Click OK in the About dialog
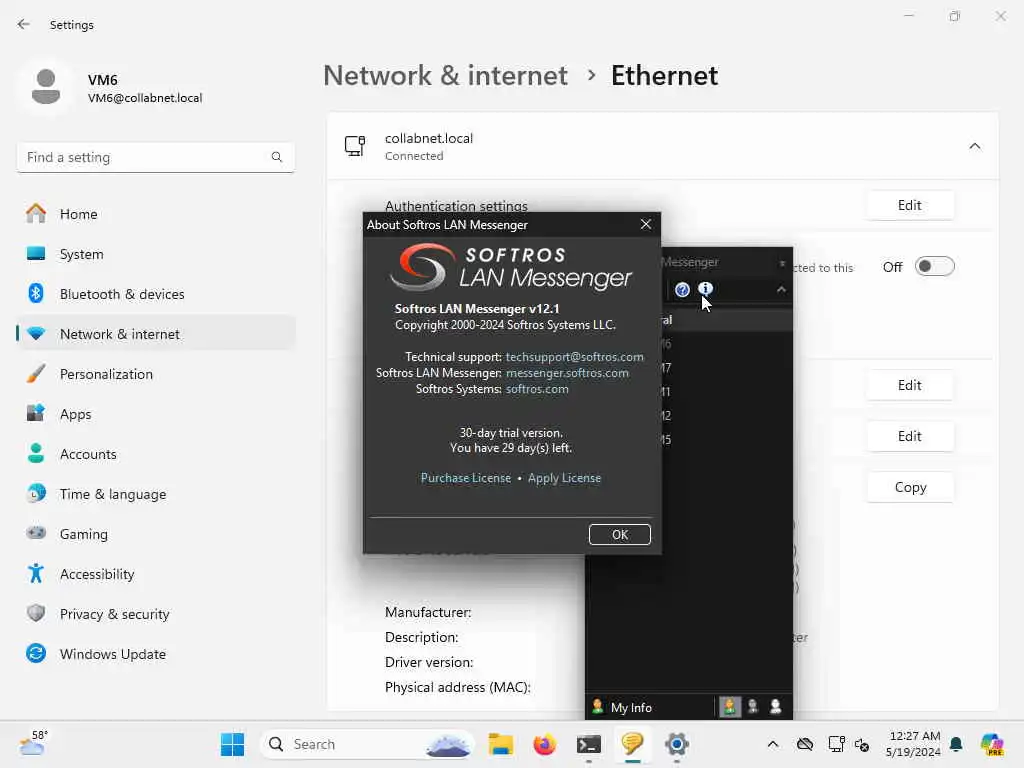1024x768 pixels. 619,534
